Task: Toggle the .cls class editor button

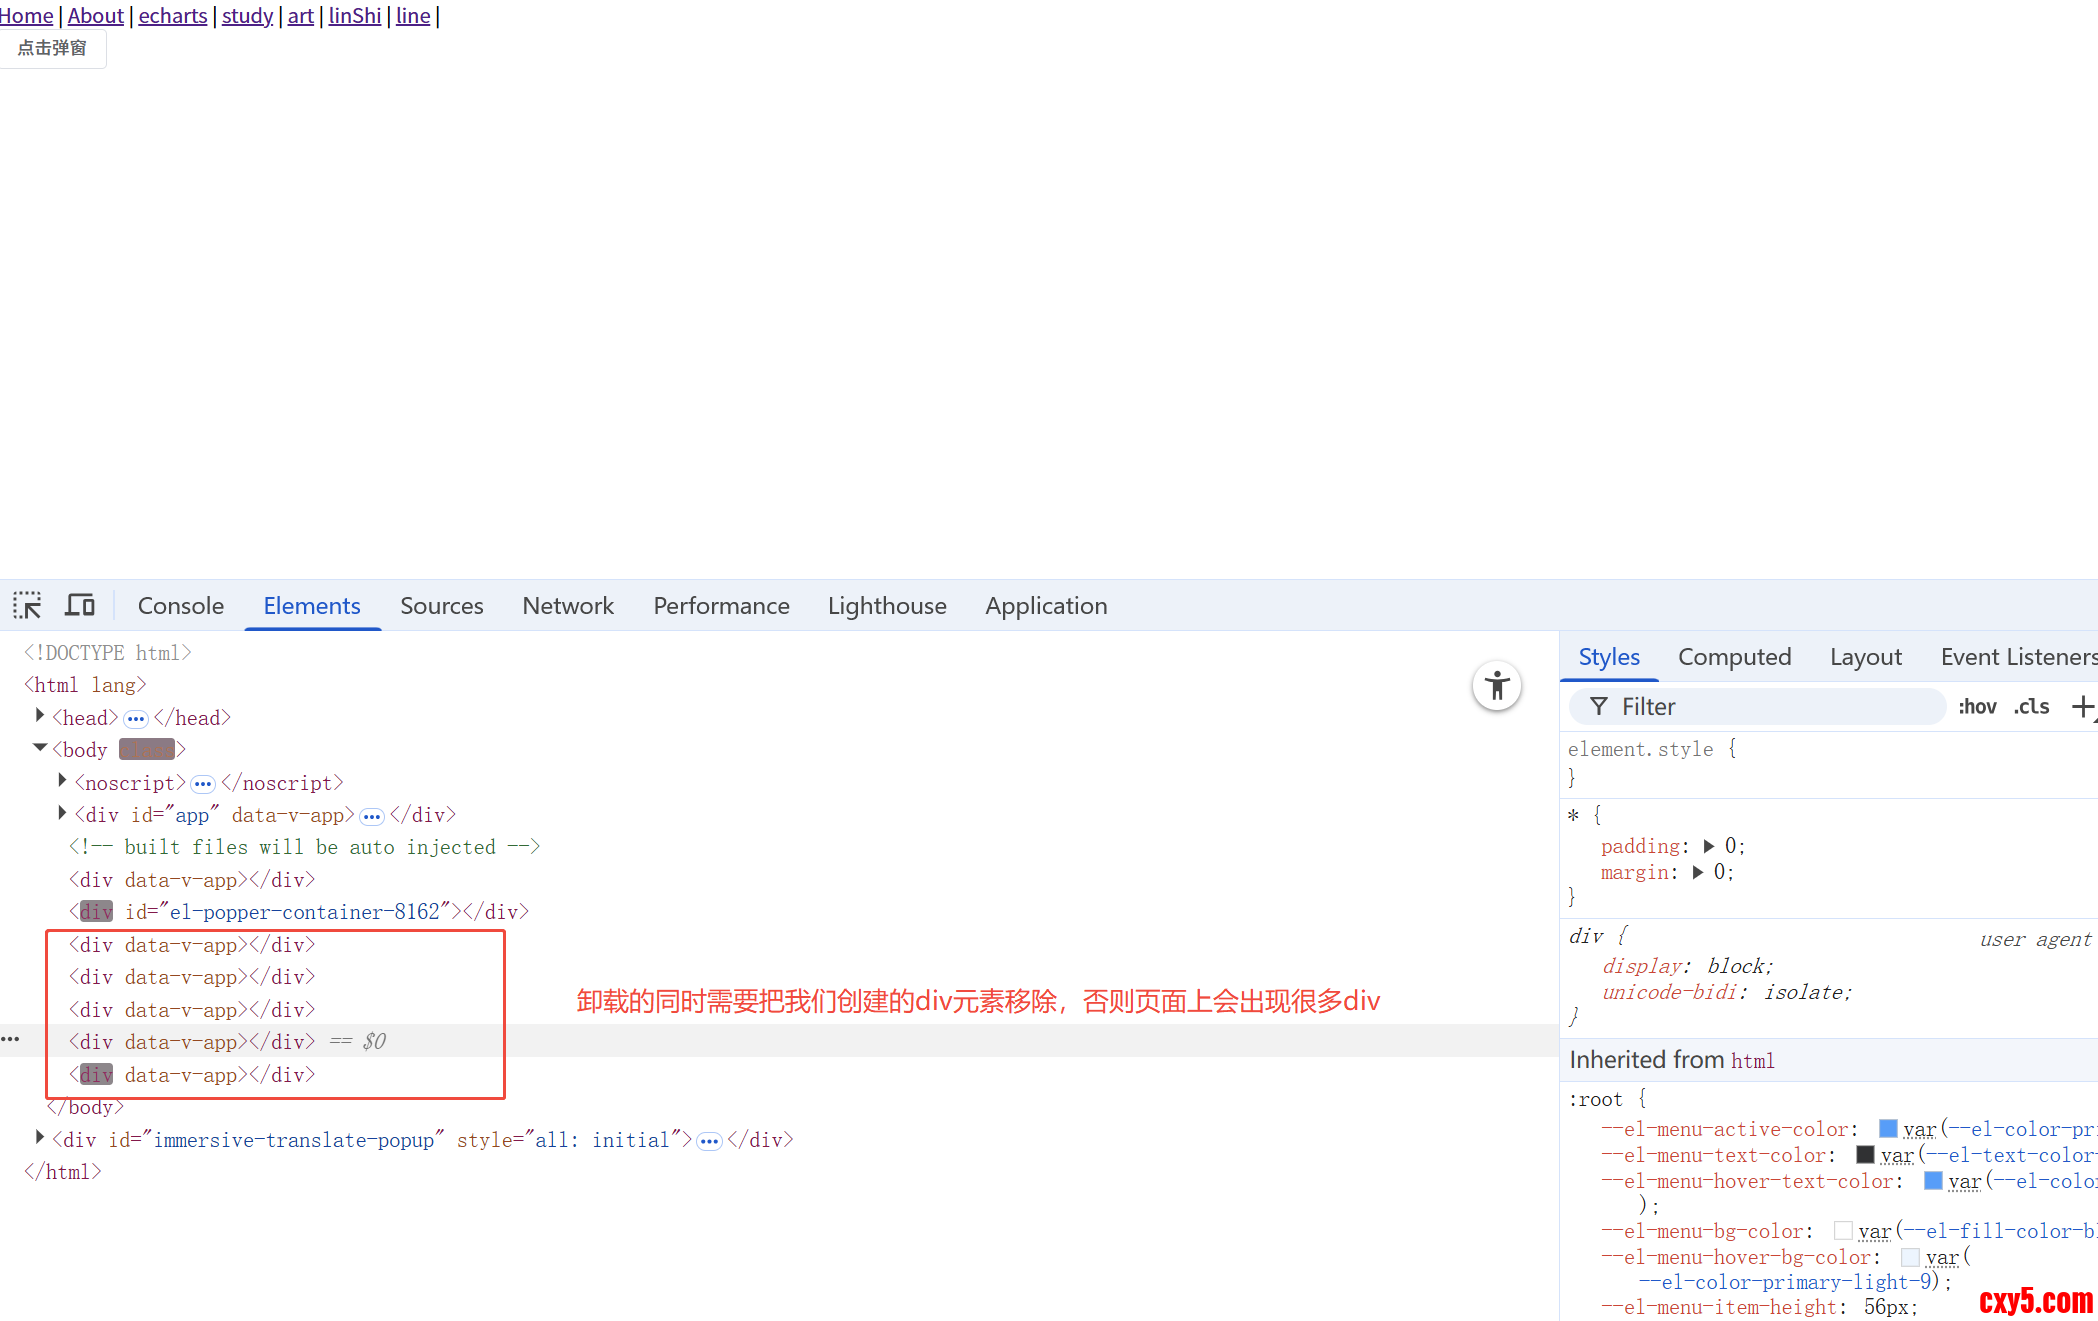Action: click(2031, 707)
